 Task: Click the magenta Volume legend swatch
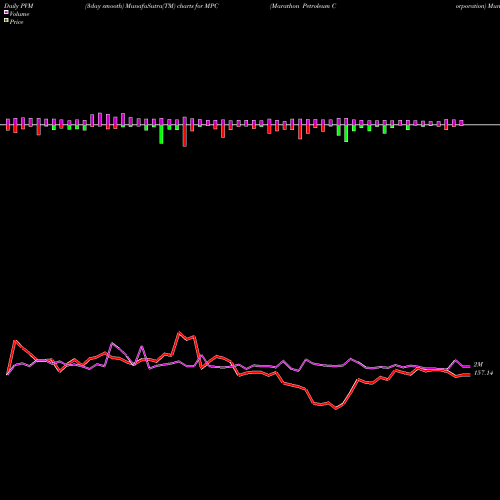point(6,12)
